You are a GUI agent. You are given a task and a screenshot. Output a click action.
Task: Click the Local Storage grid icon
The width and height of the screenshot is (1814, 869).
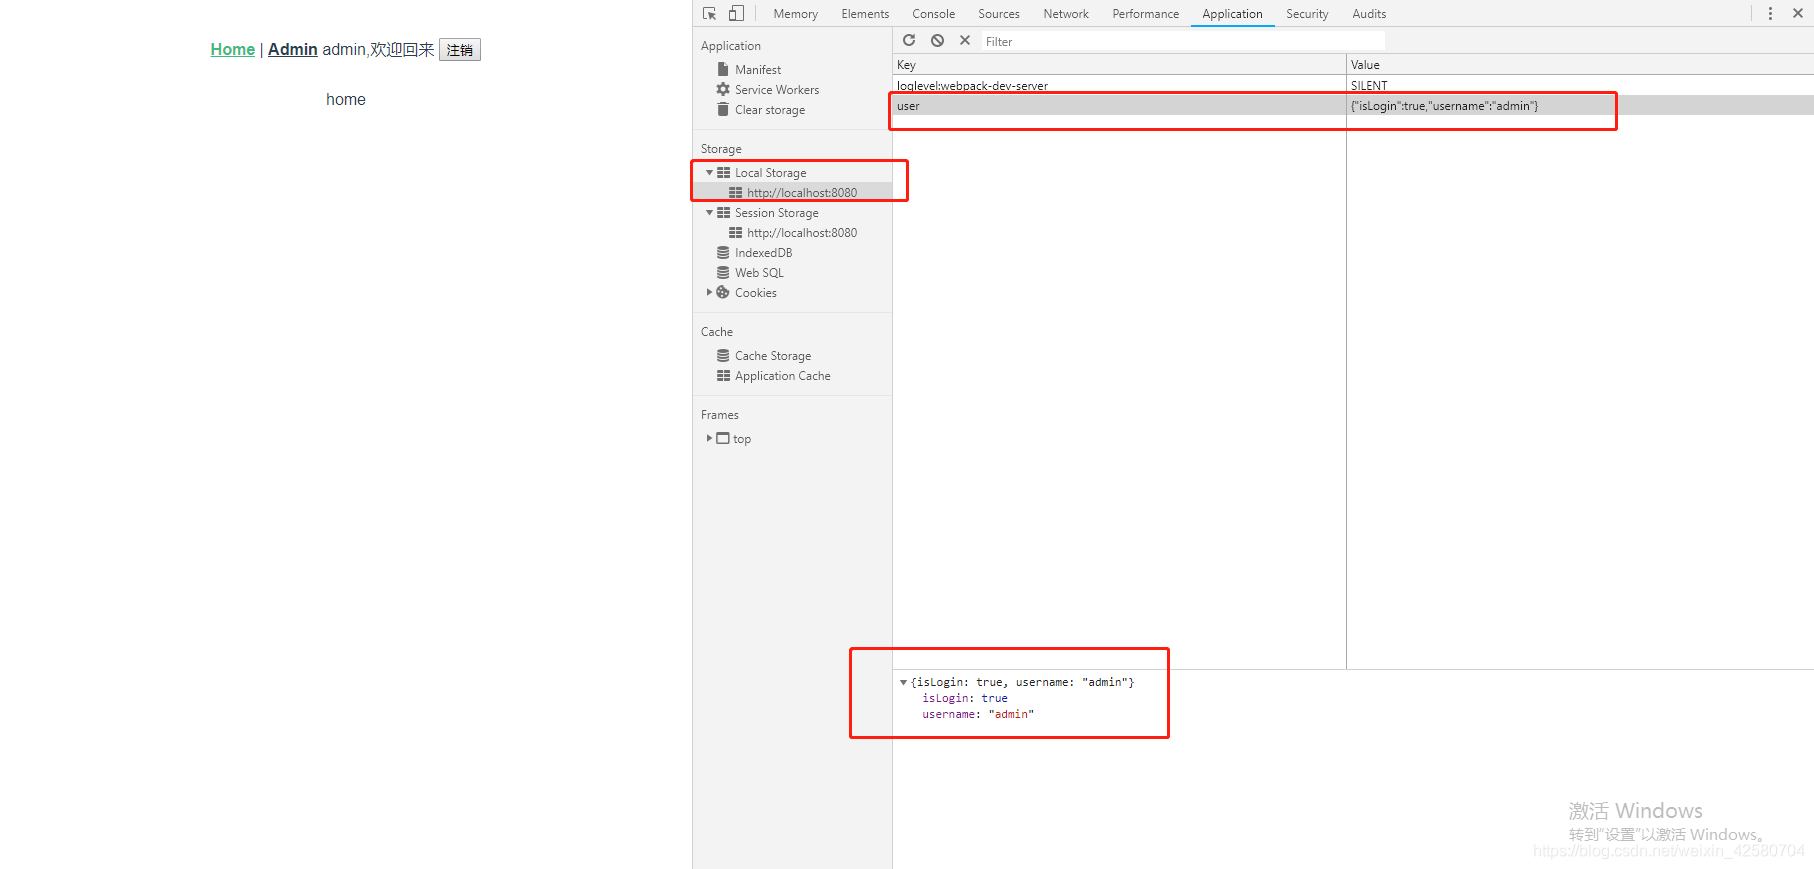point(723,172)
